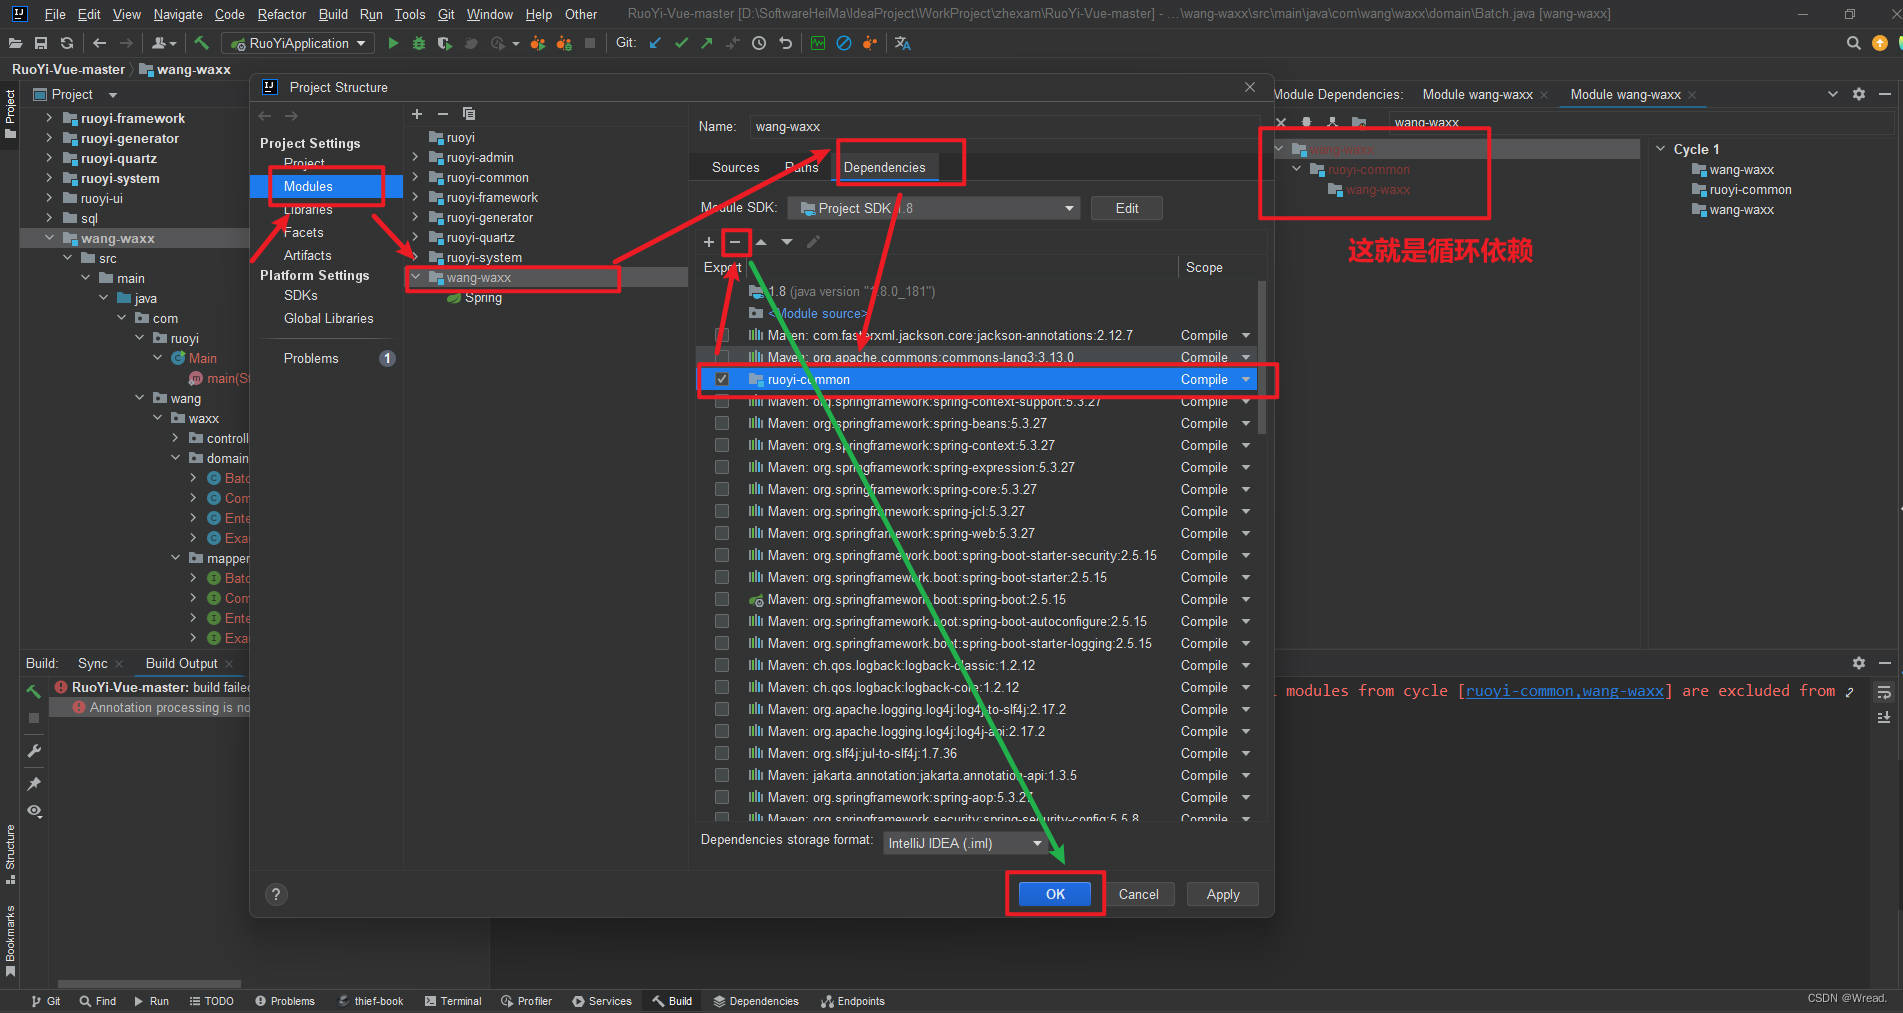Image resolution: width=1903 pixels, height=1013 pixels.
Task: Click the Cancel button
Action: (1138, 894)
